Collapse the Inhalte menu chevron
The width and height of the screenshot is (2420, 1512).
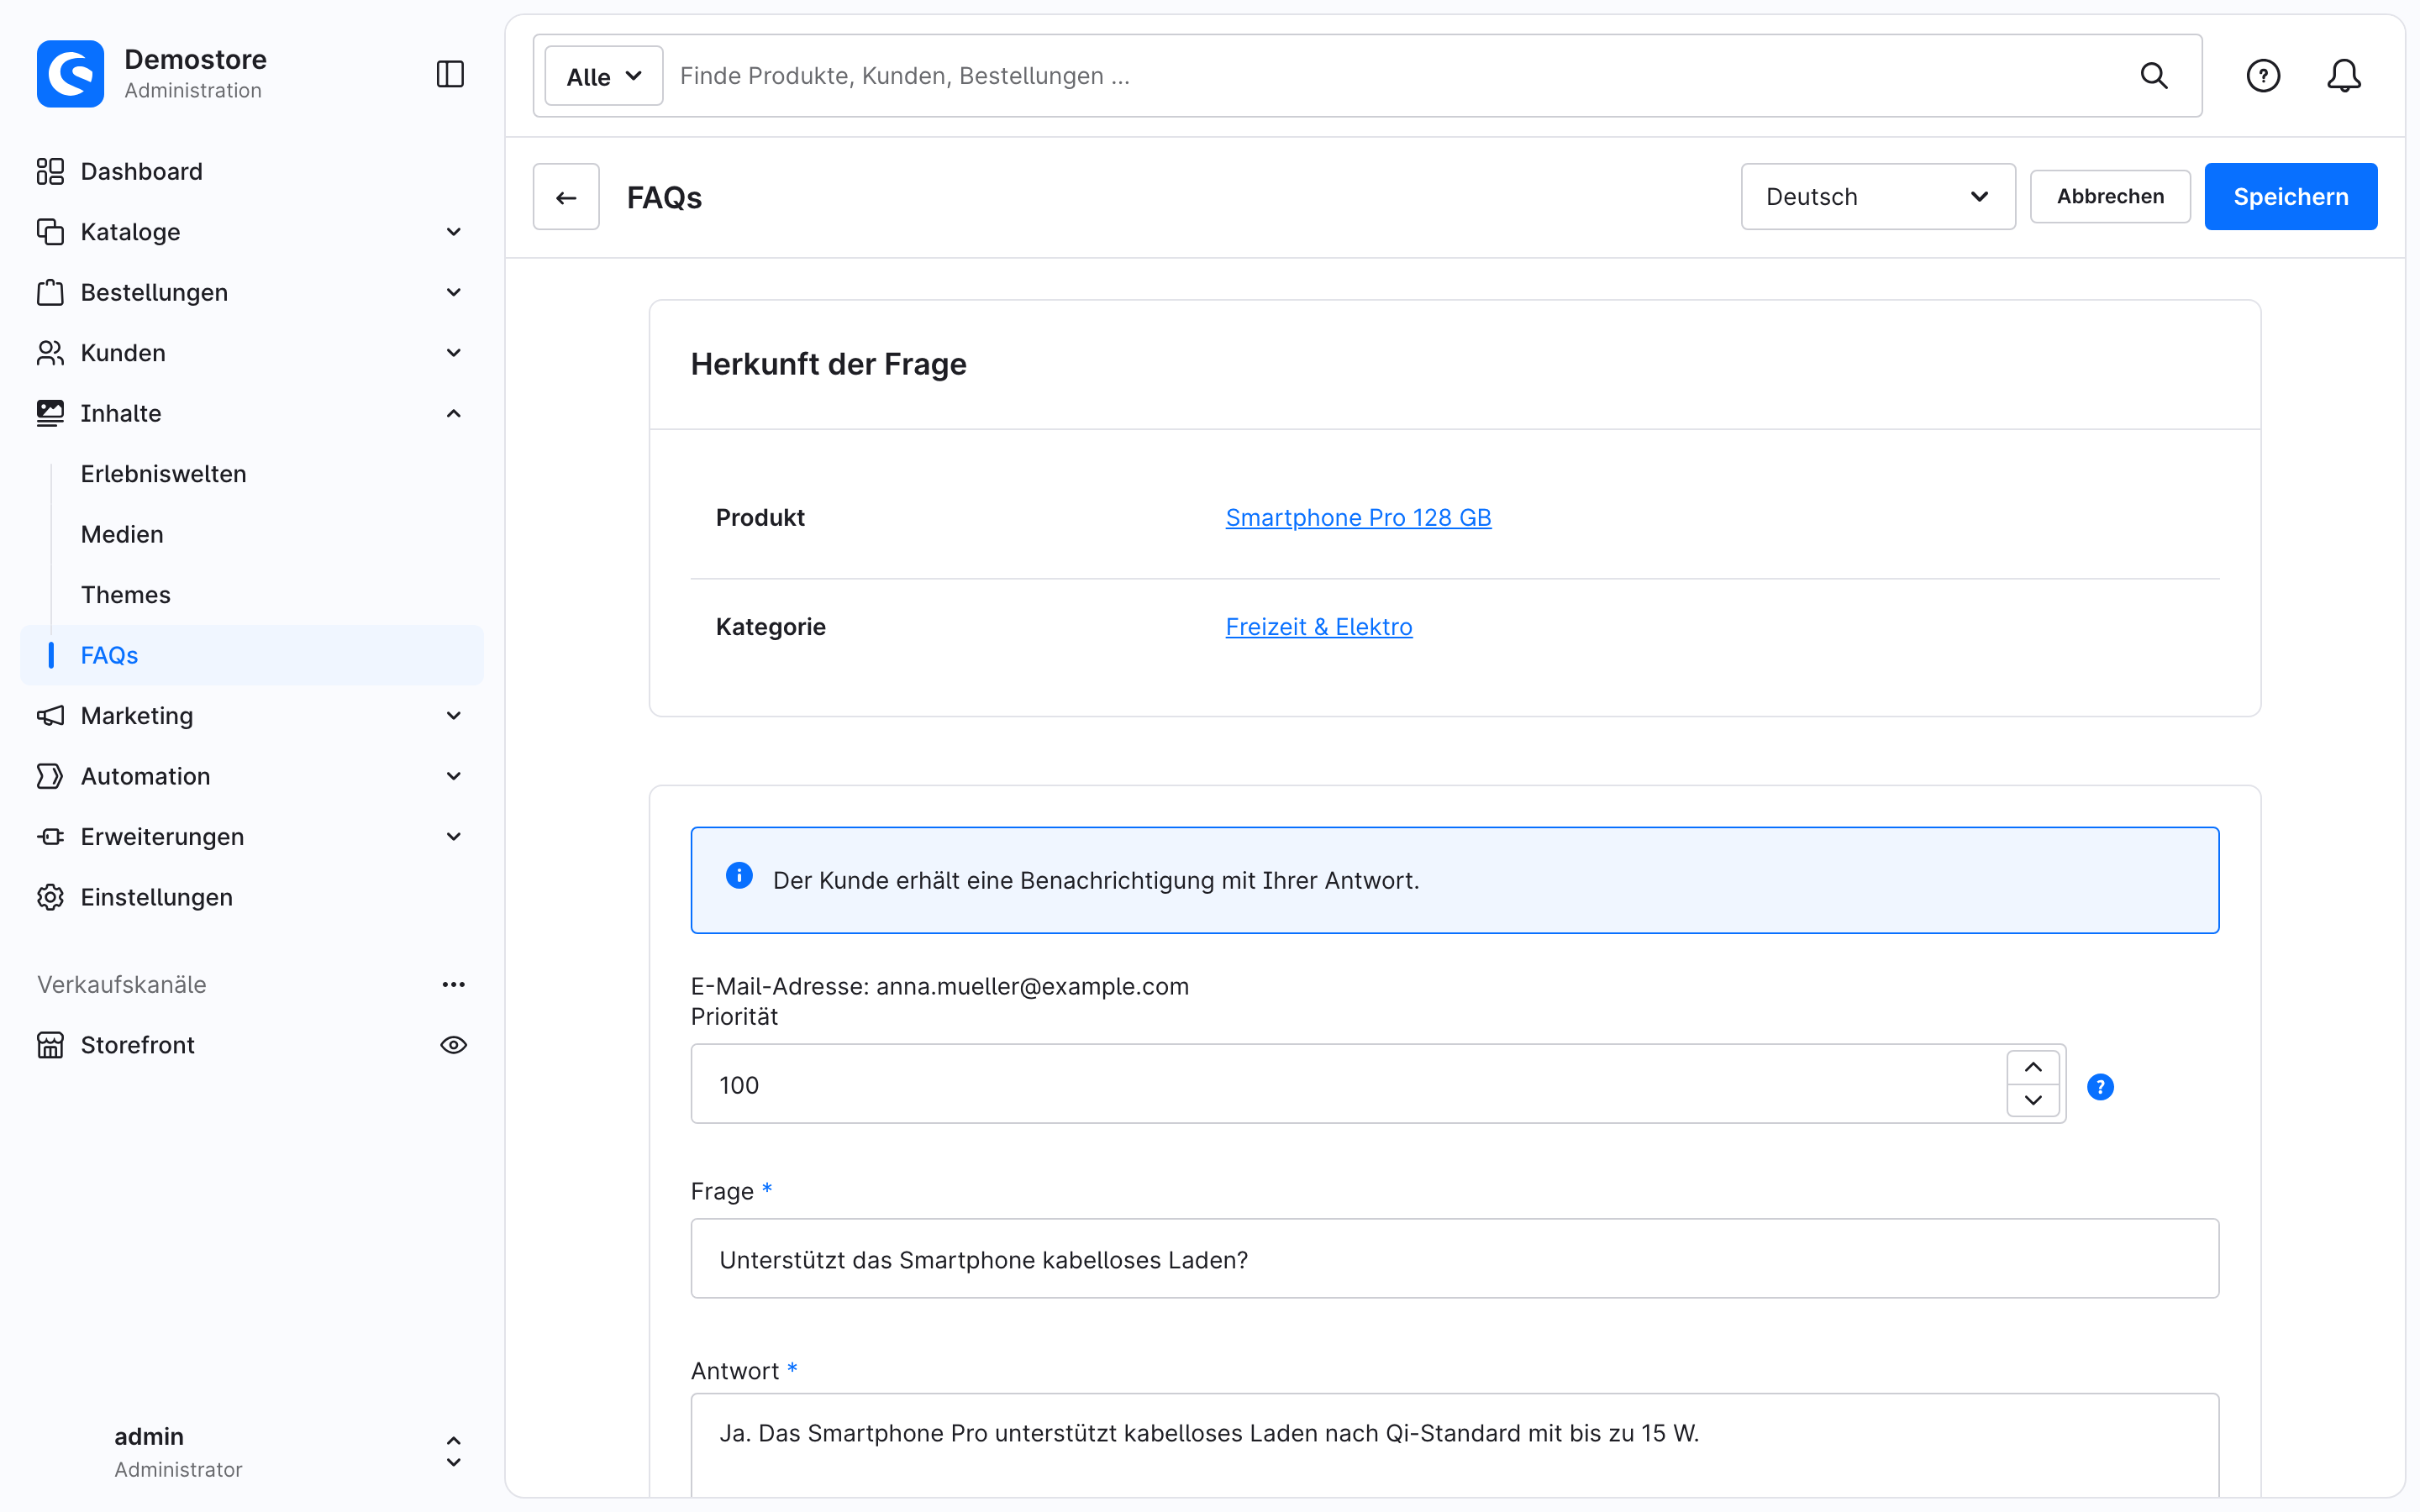coord(453,414)
